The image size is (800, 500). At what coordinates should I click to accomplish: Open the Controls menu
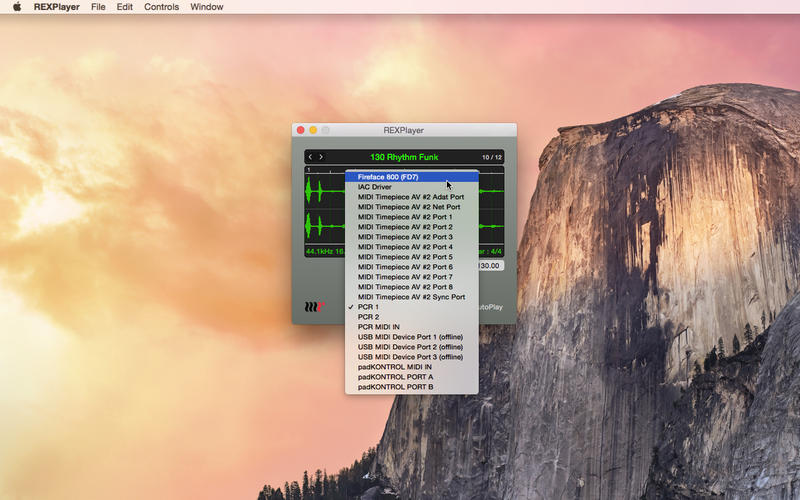click(161, 7)
